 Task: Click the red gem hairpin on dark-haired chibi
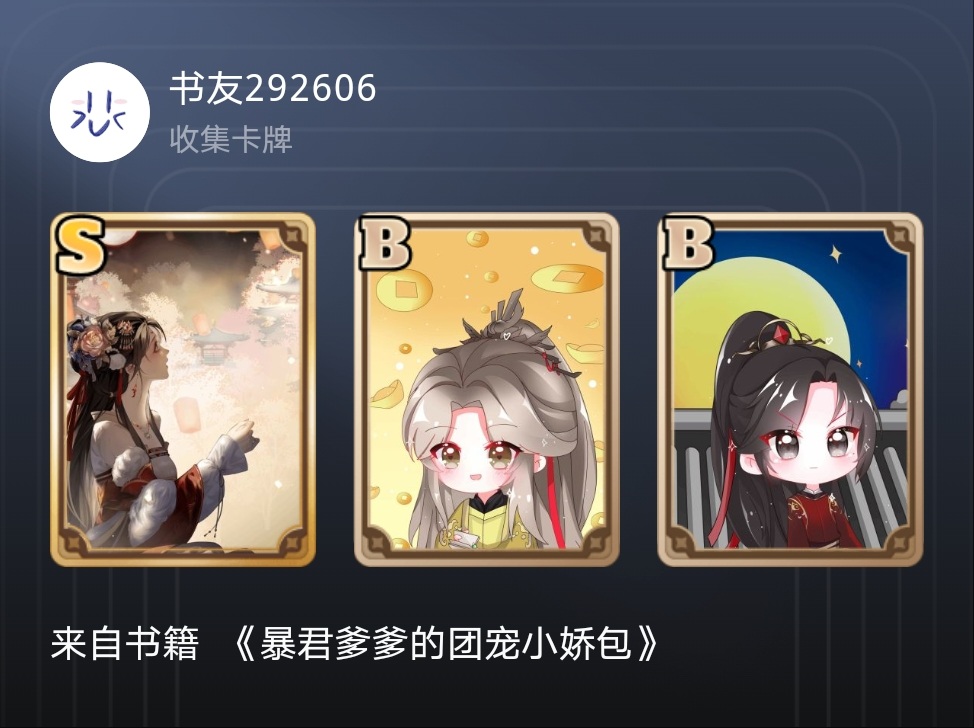click(x=780, y=335)
